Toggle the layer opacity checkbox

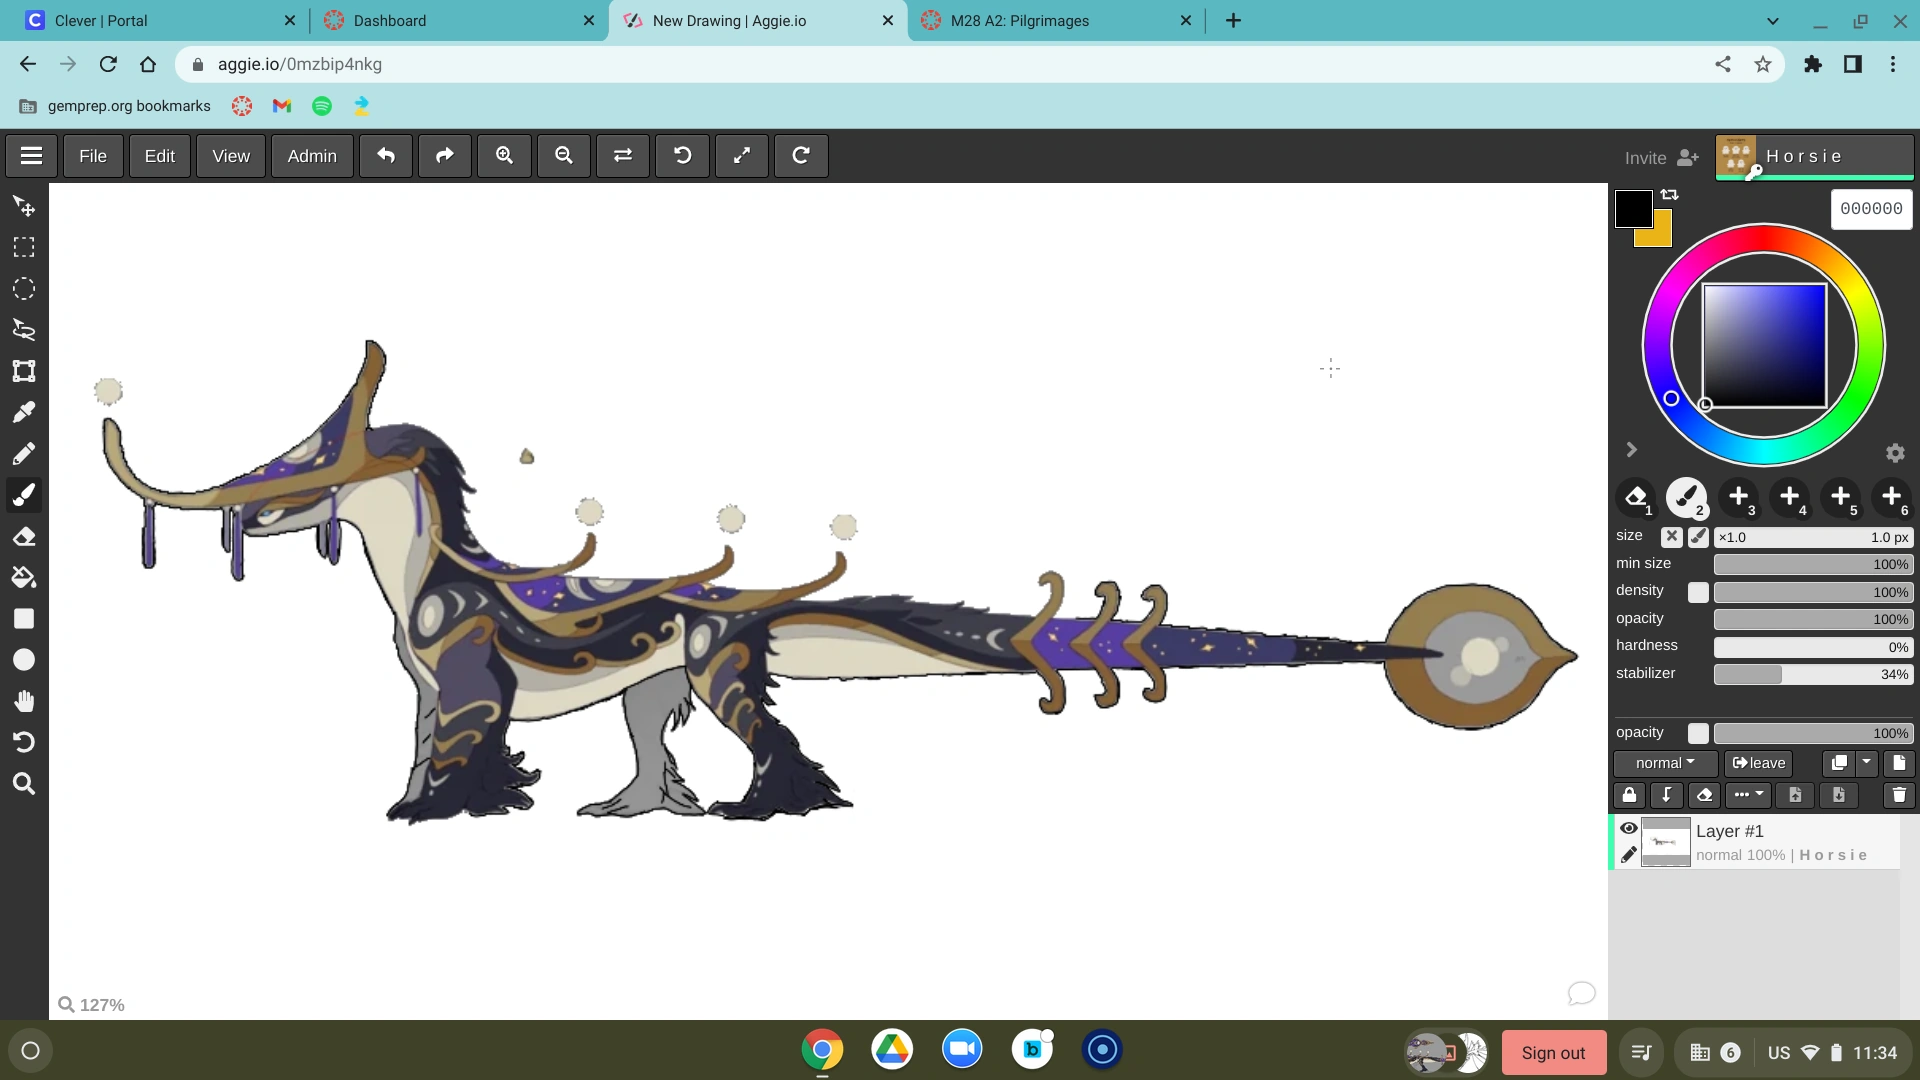click(1698, 733)
